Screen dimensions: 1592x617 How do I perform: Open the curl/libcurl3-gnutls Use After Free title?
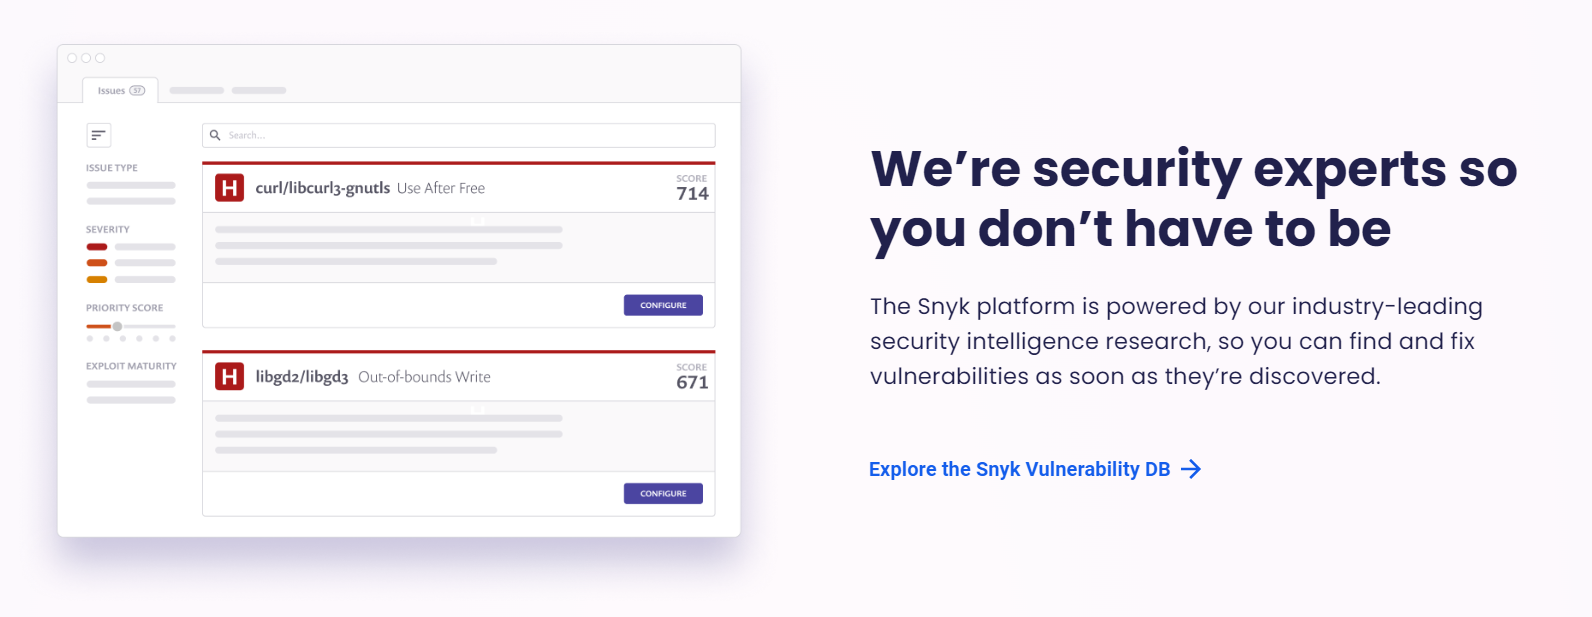pos(370,188)
